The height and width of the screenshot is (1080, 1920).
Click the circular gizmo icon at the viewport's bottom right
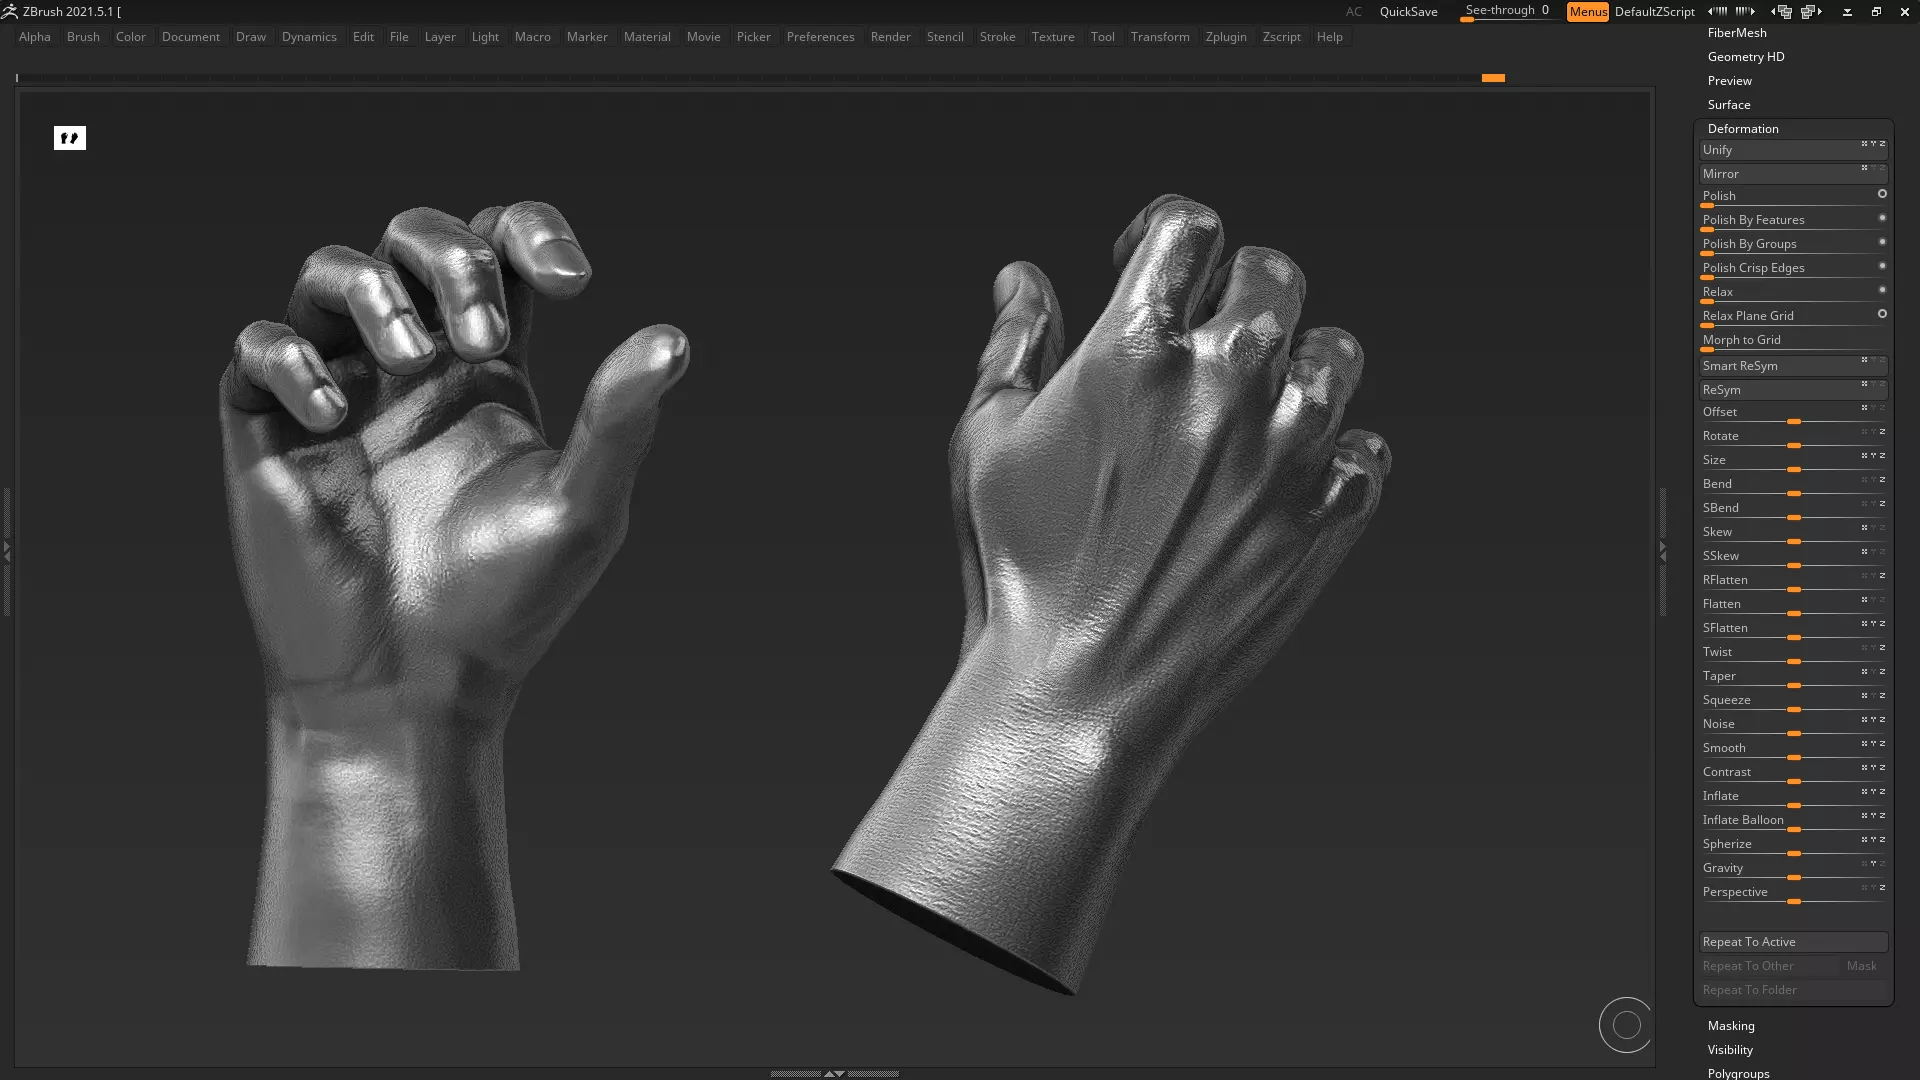coord(1626,1025)
